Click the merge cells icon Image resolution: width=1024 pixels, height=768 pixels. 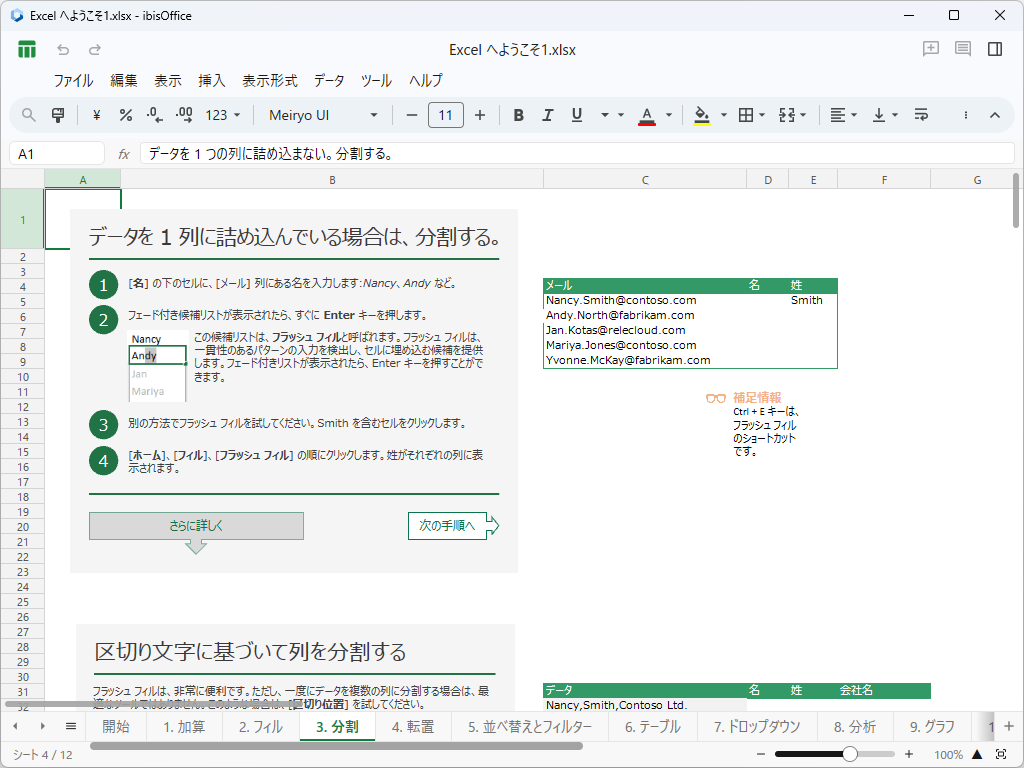pos(787,115)
